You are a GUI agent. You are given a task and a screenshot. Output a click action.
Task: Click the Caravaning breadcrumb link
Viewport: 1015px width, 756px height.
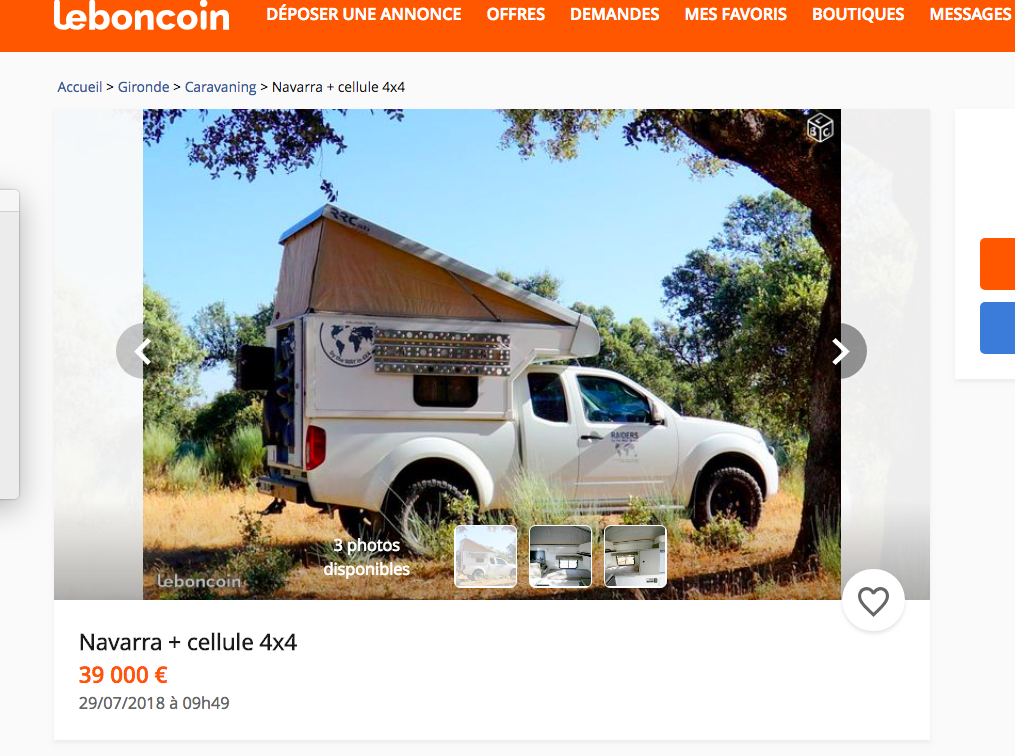(x=220, y=87)
